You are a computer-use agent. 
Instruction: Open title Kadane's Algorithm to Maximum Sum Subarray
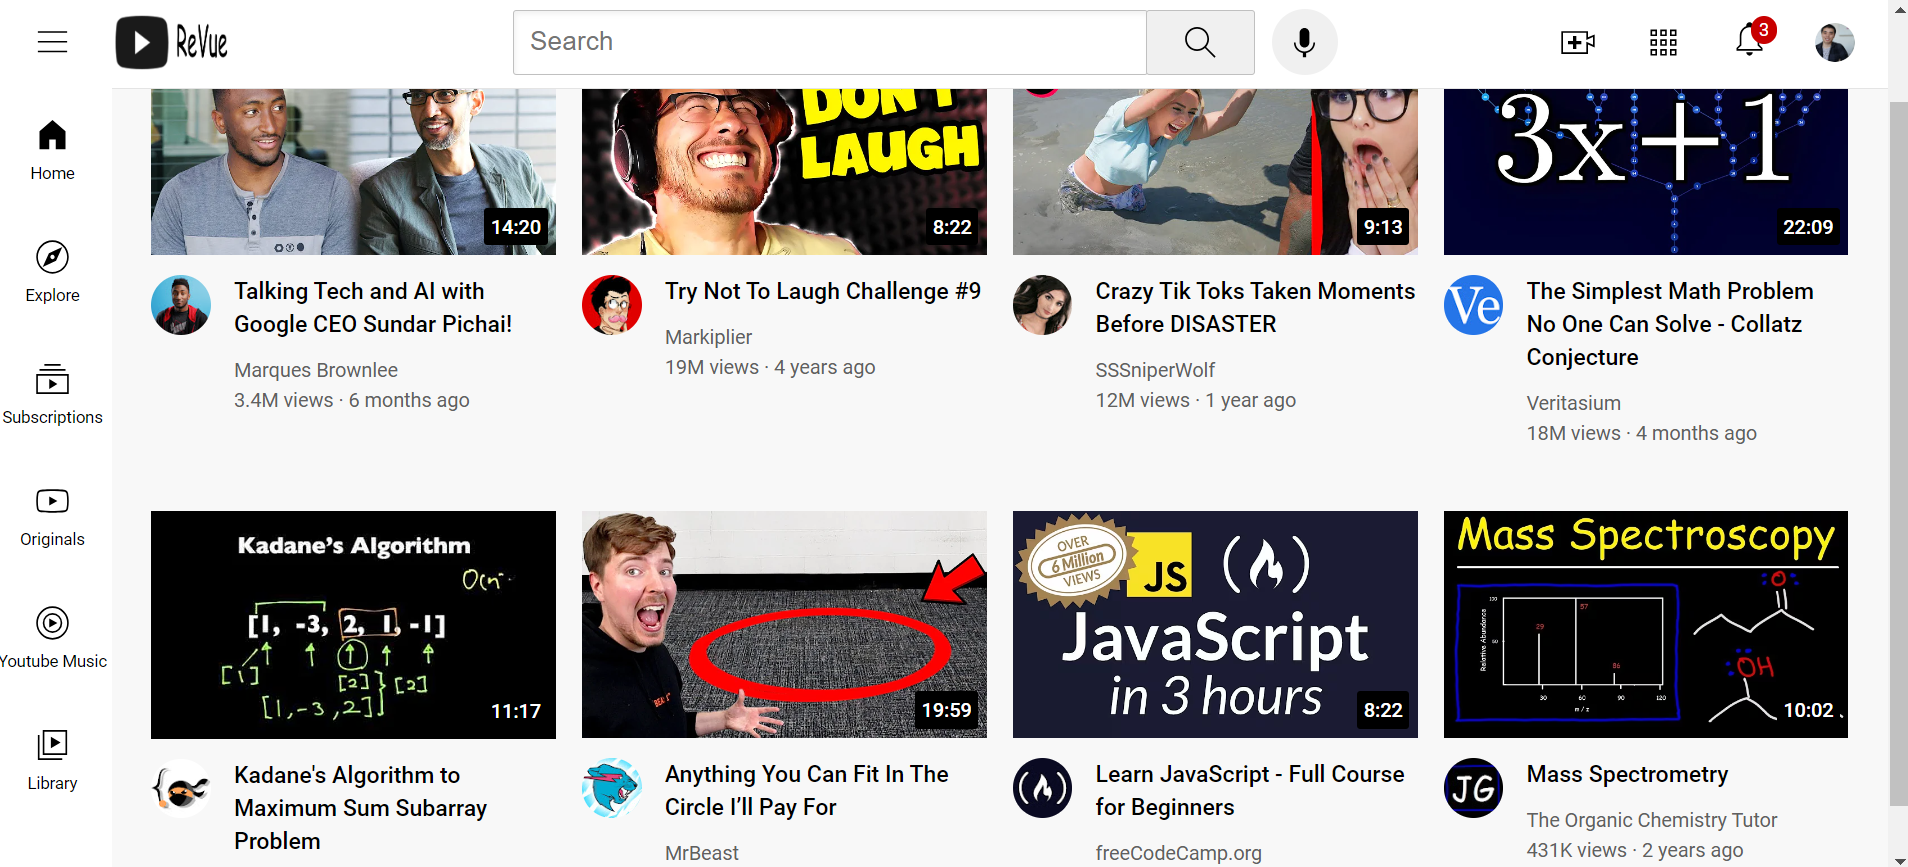coord(361,808)
